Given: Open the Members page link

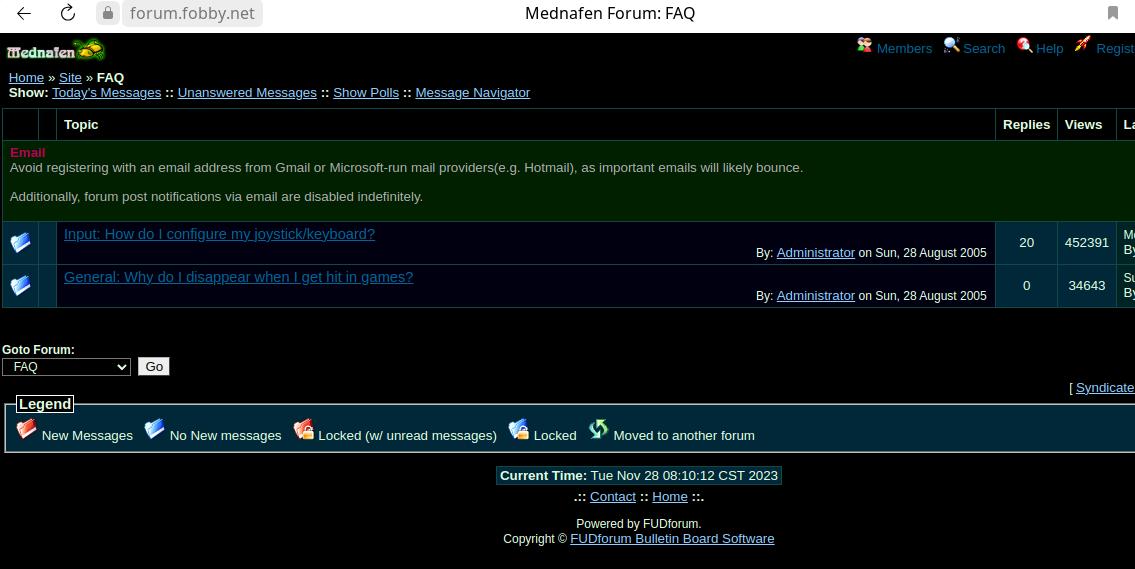Looking at the screenshot, I should (x=904, y=49).
